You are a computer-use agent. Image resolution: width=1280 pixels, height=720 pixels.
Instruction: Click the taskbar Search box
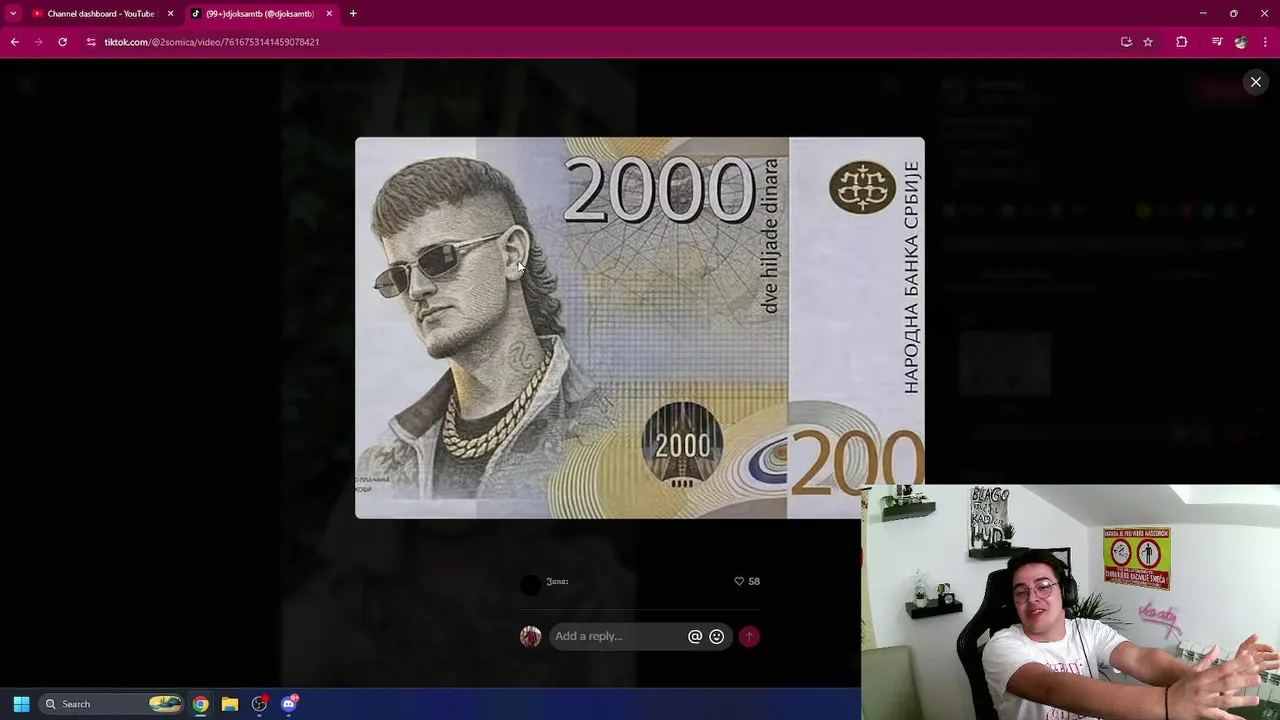coord(112,704)
